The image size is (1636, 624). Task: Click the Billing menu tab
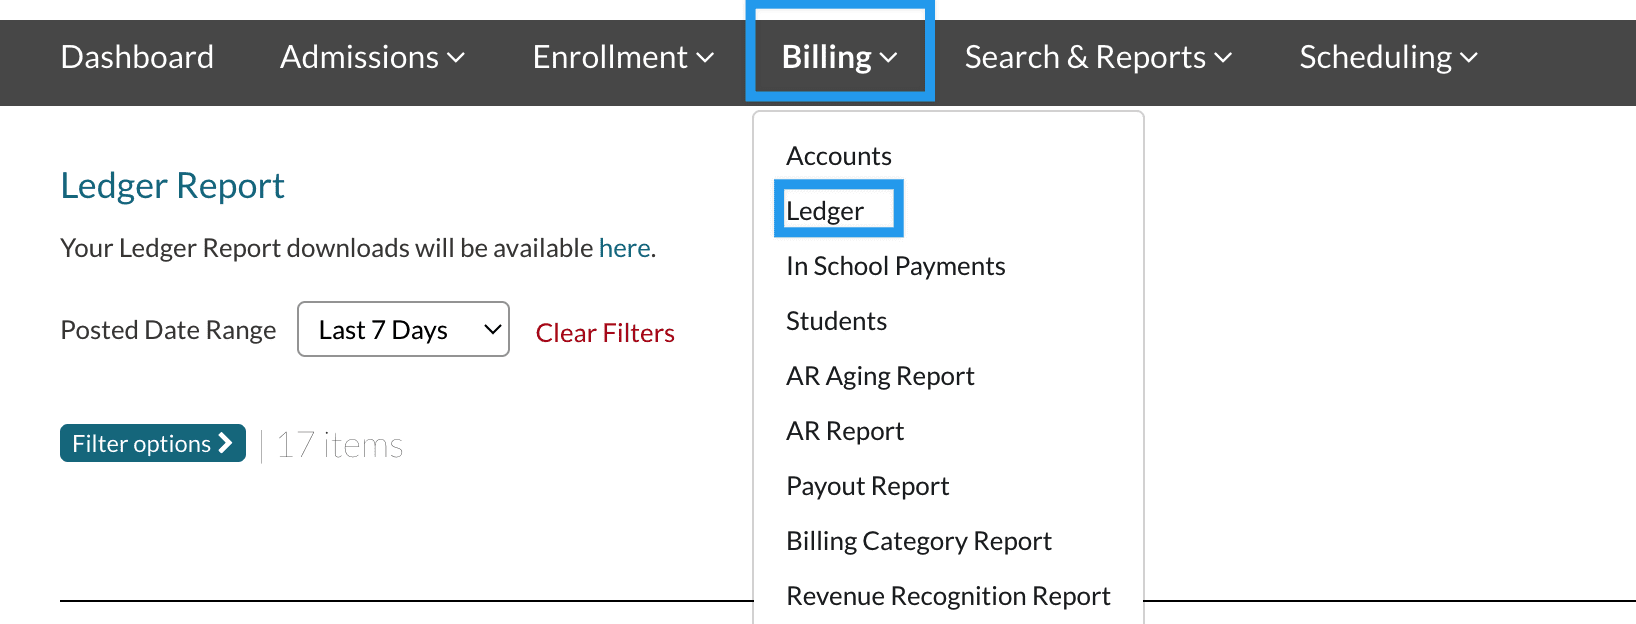click(x=839, y=58)
